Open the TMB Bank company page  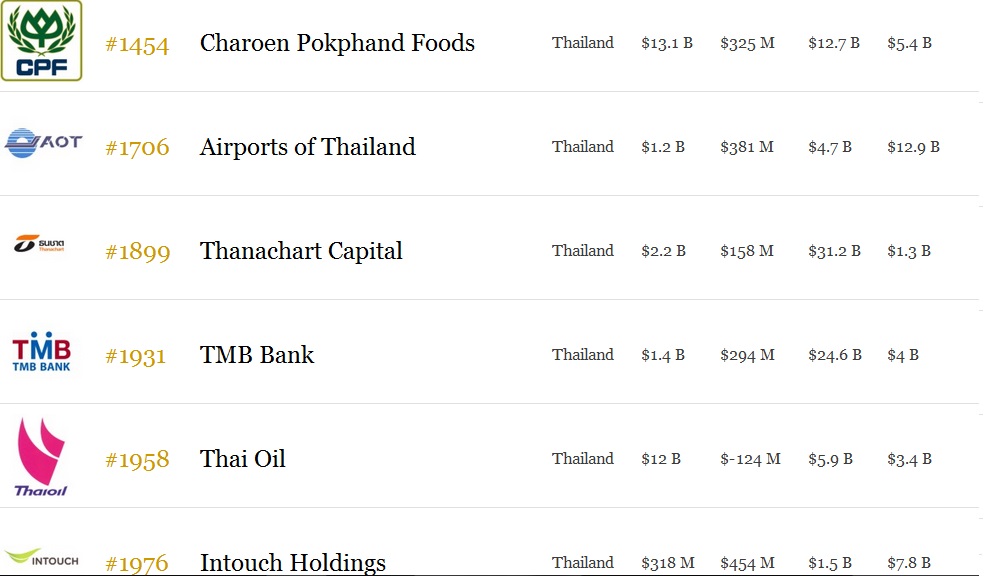257,355
